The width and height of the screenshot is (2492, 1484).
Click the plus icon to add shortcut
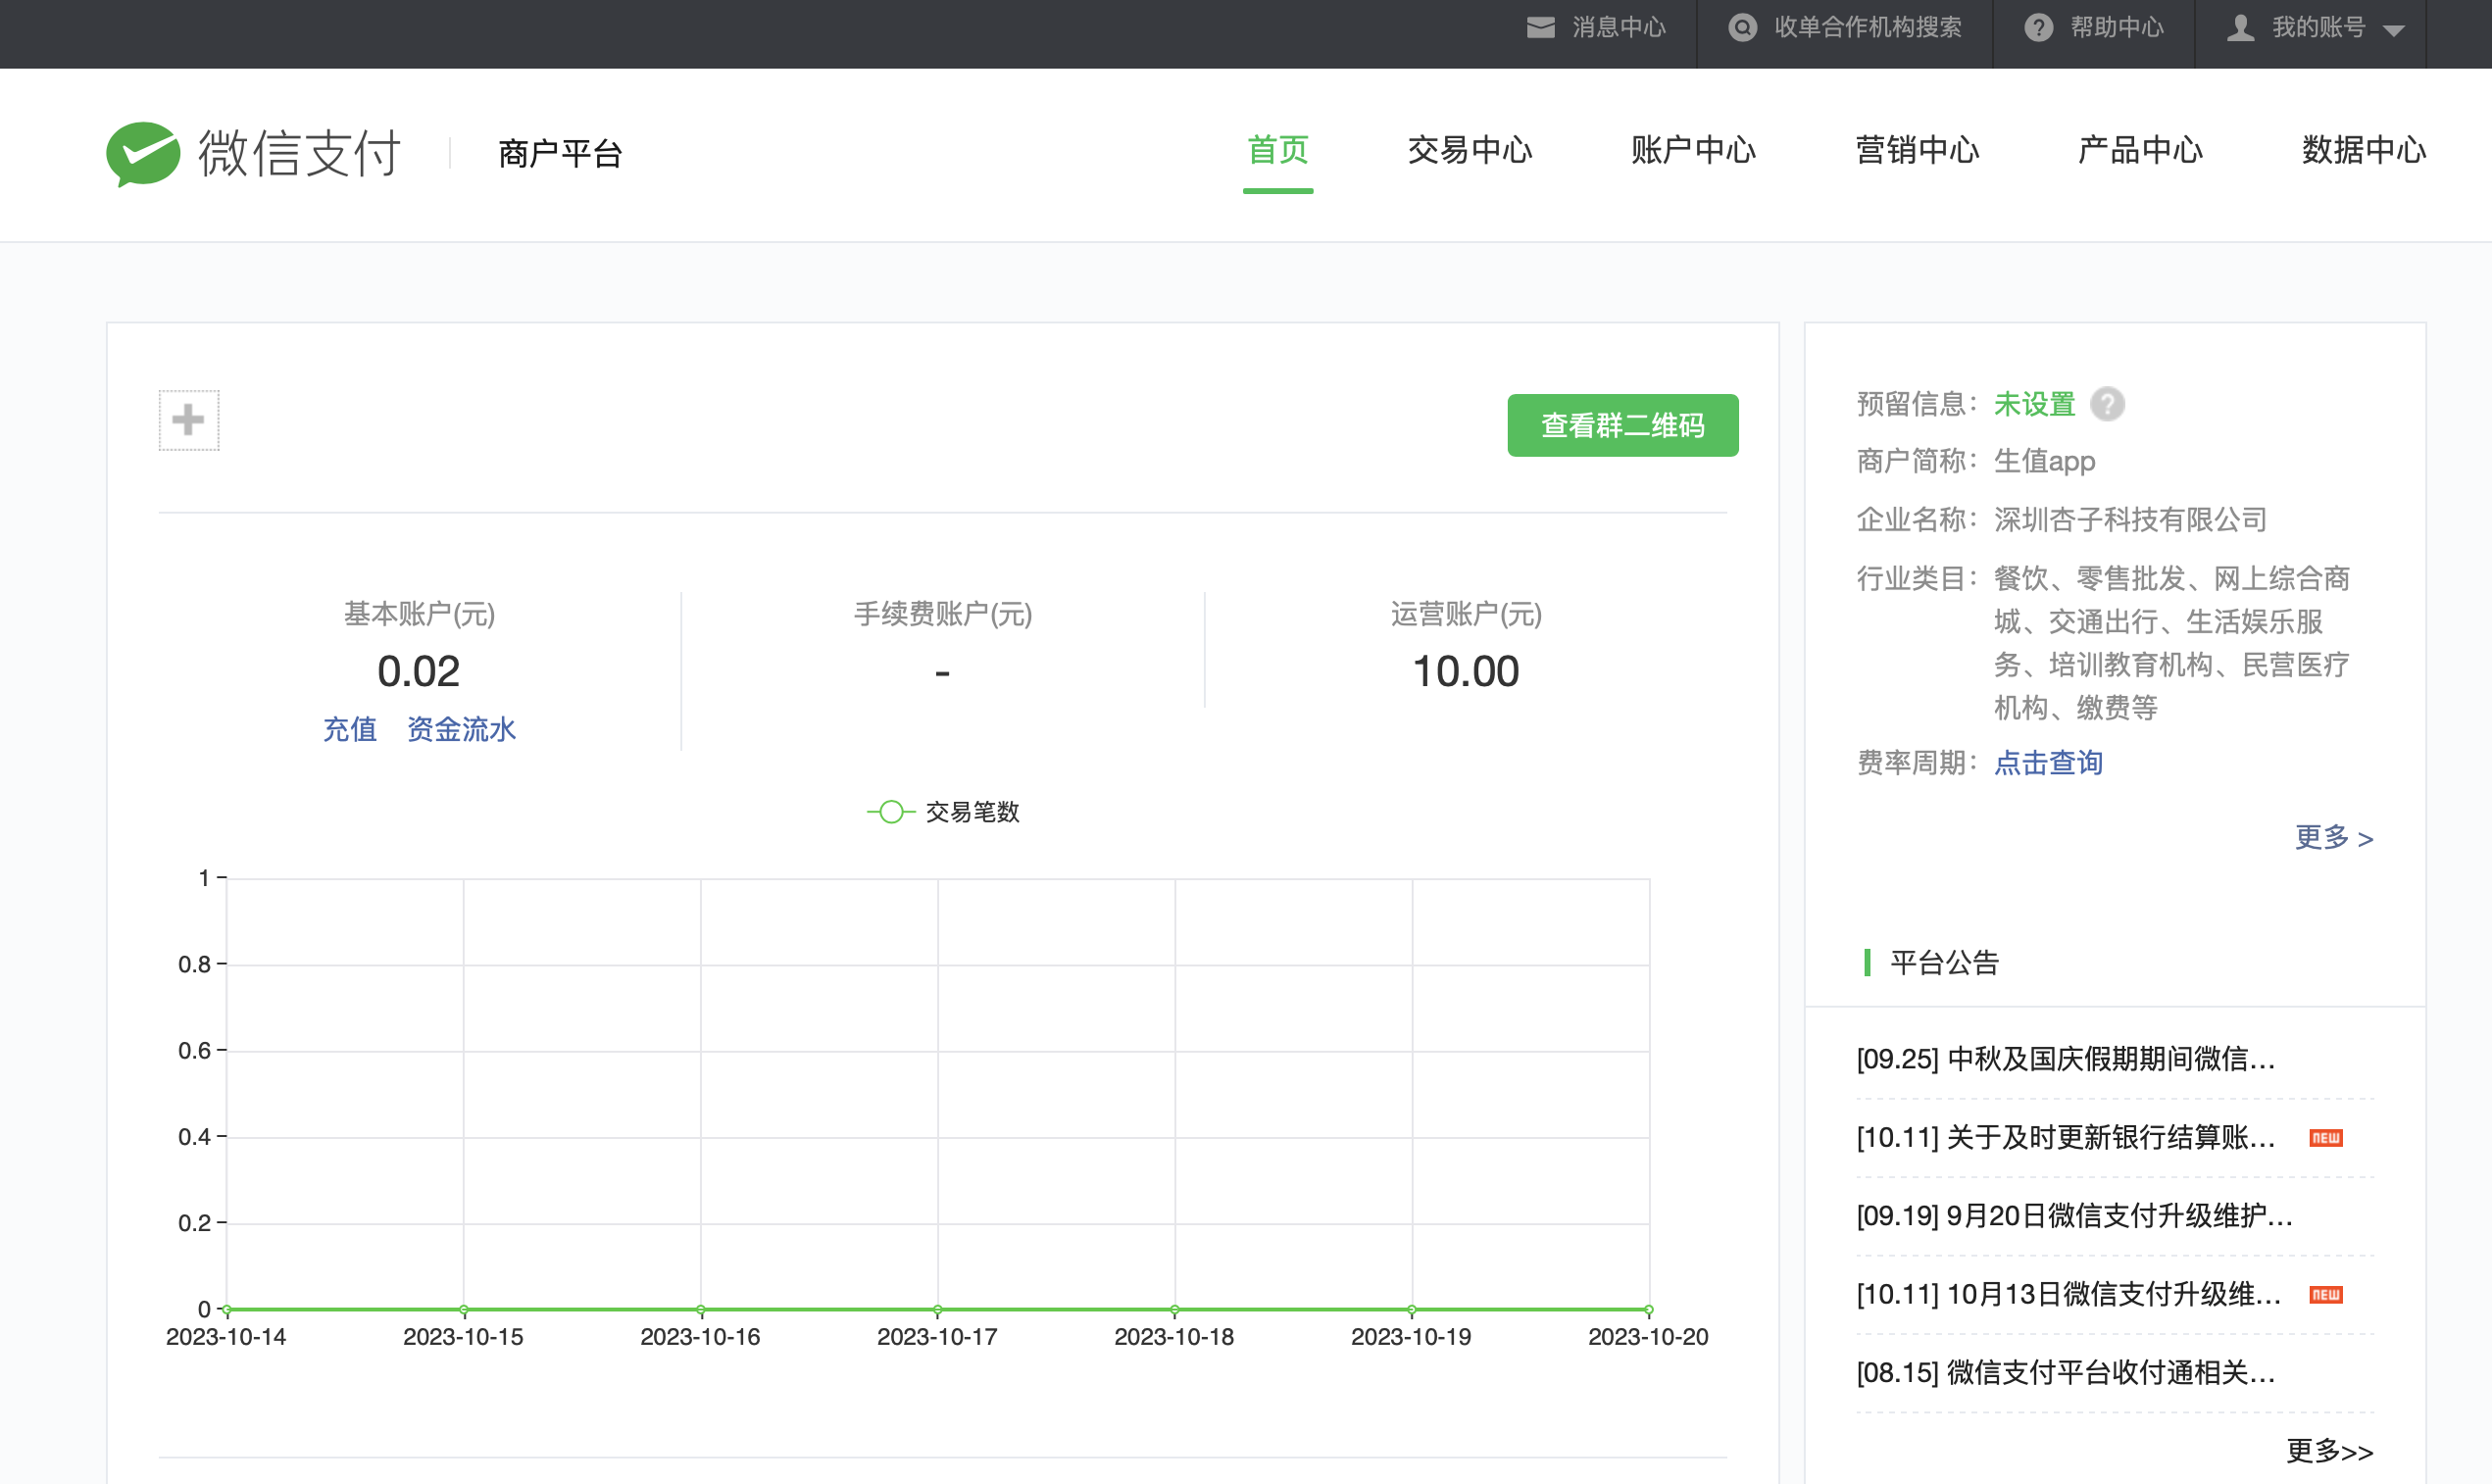[188, 420]
